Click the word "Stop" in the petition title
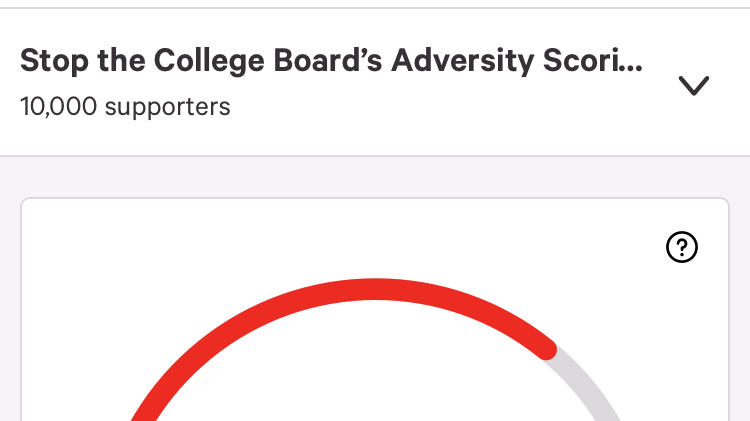 click(x=50, y=62)
